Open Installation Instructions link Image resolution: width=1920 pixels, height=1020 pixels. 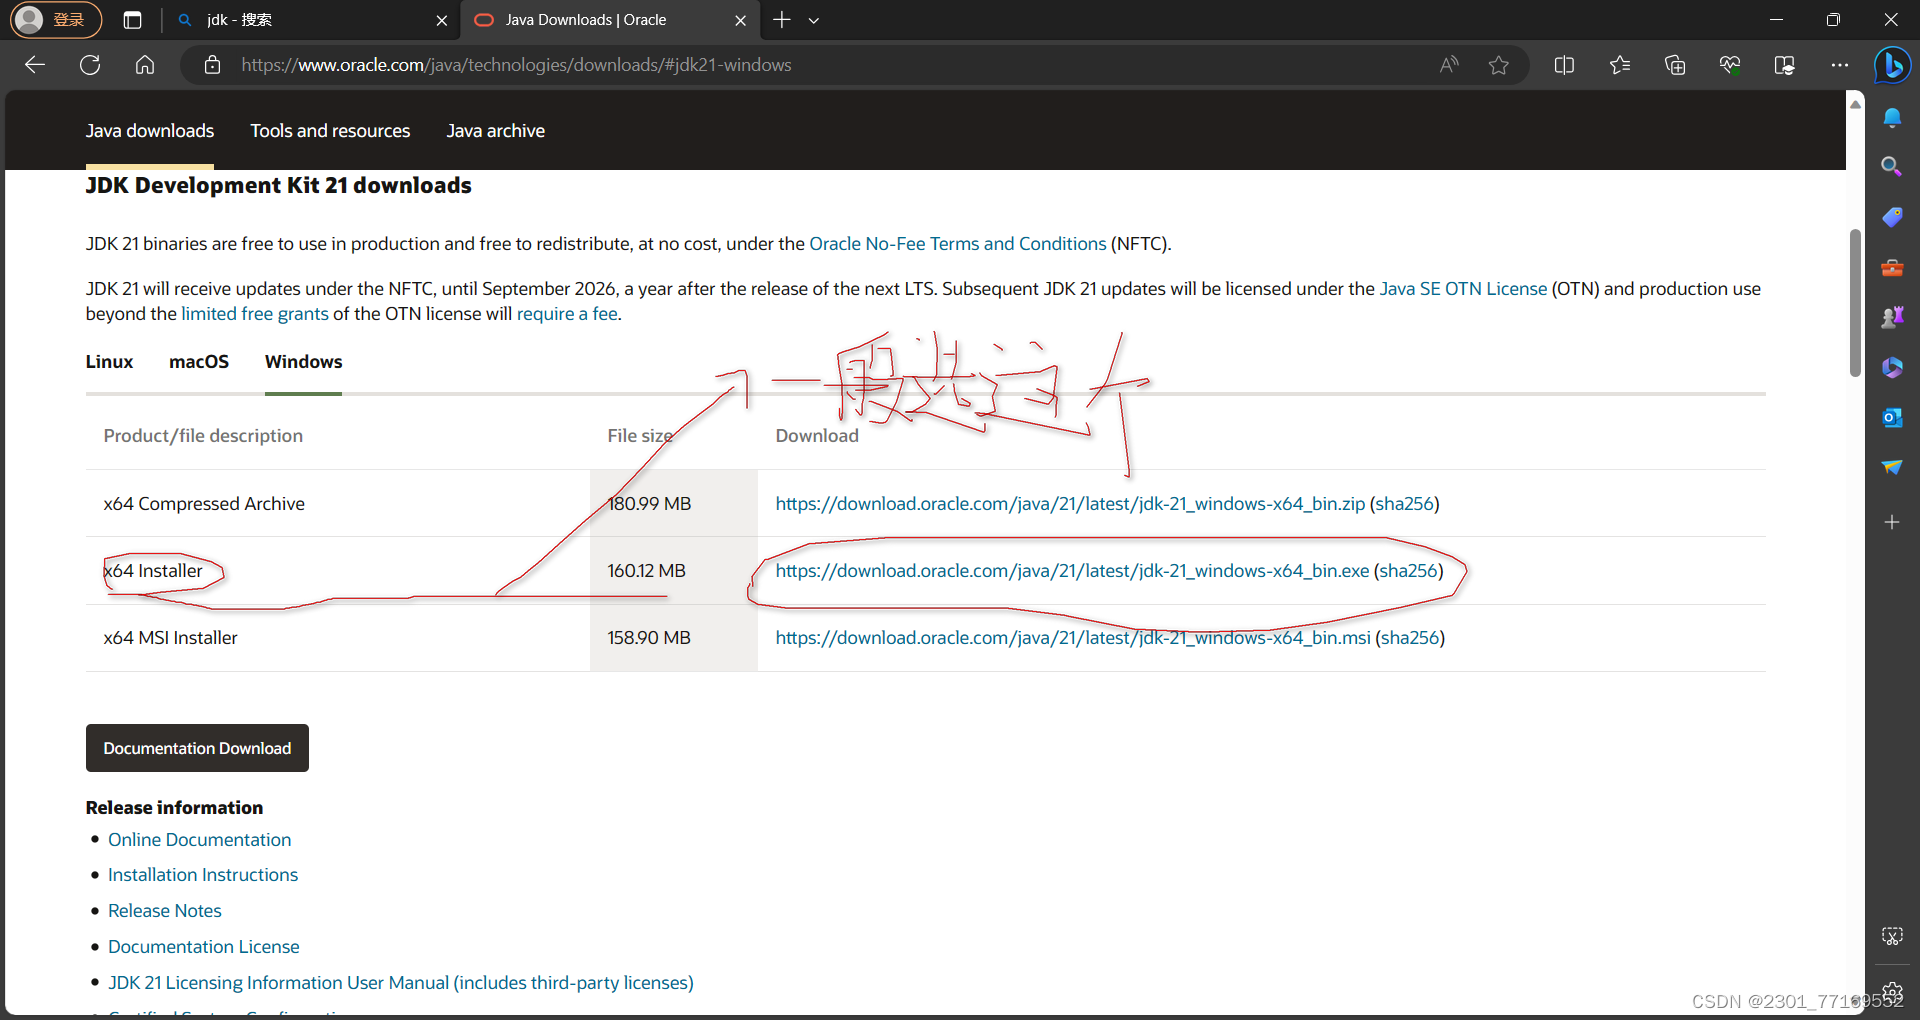pos(203,875)
